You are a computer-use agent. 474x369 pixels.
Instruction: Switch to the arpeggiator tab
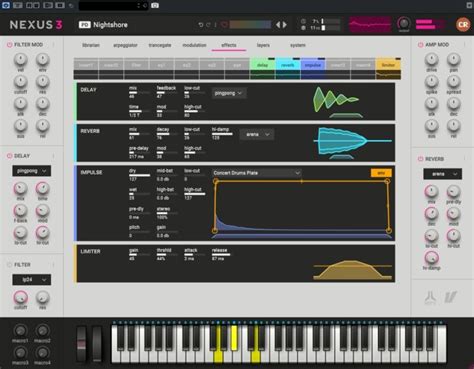(x=125, y=45)
